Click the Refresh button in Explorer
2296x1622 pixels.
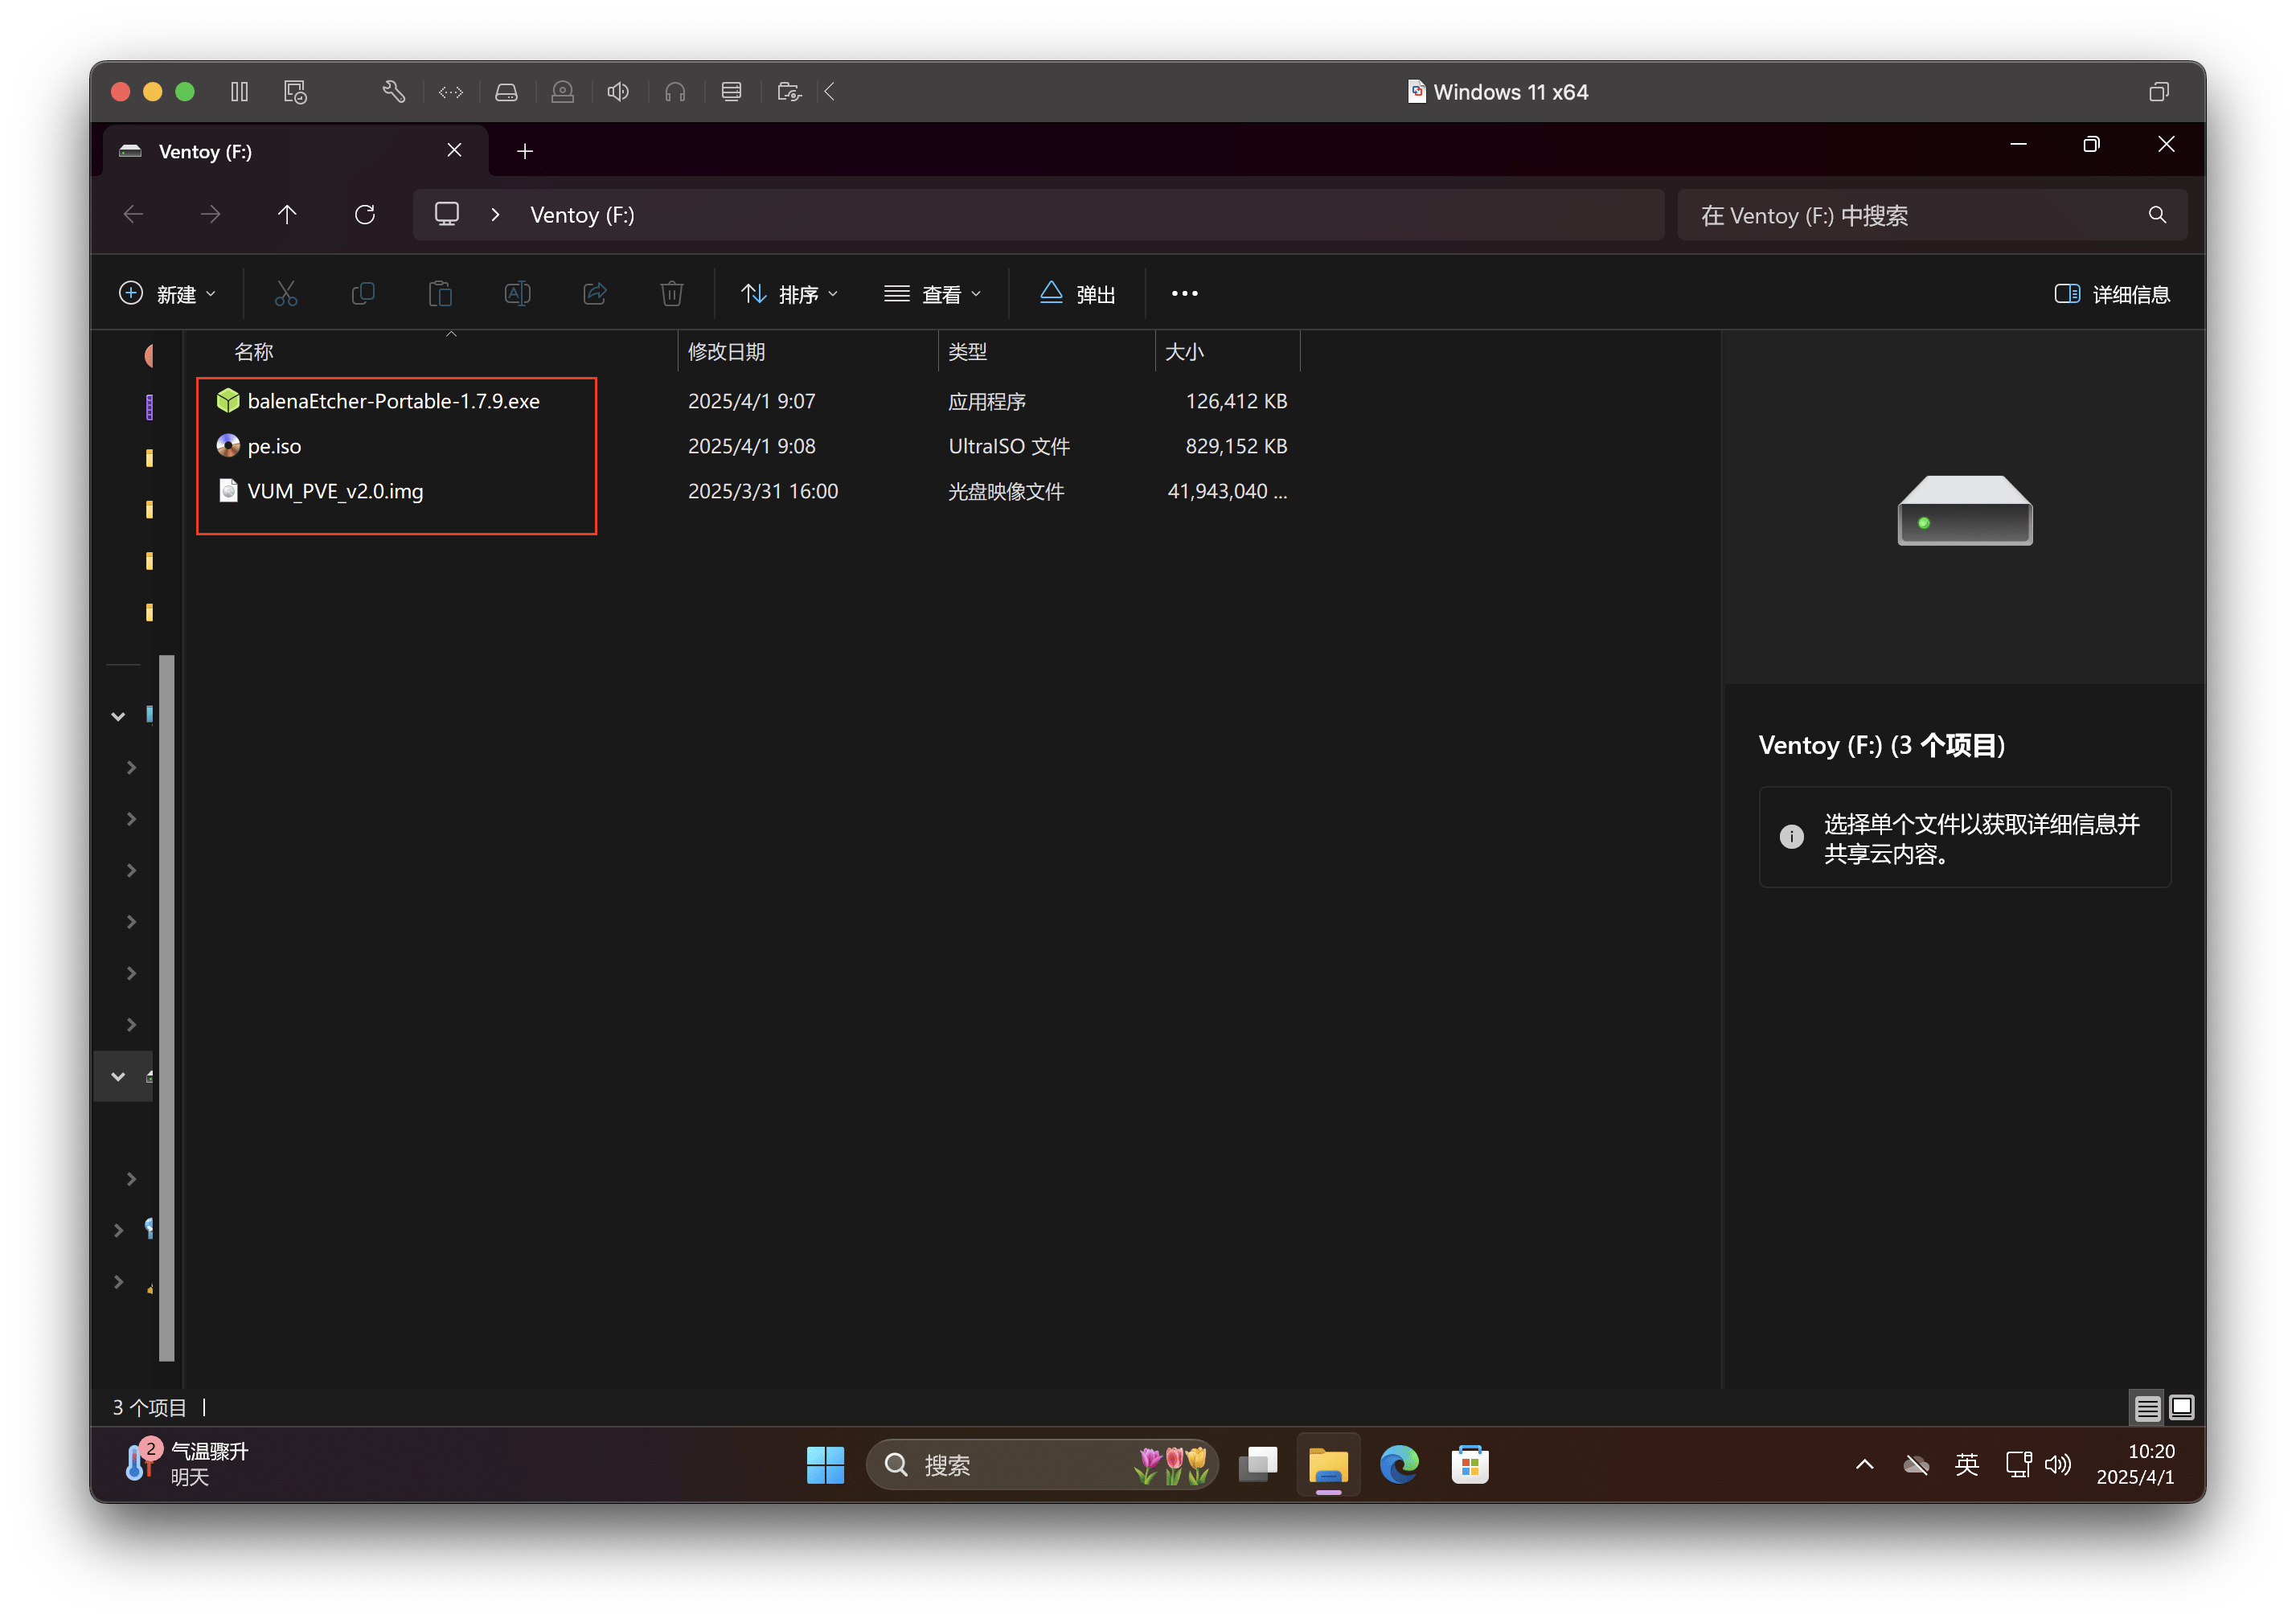click(x=365, y=215)
